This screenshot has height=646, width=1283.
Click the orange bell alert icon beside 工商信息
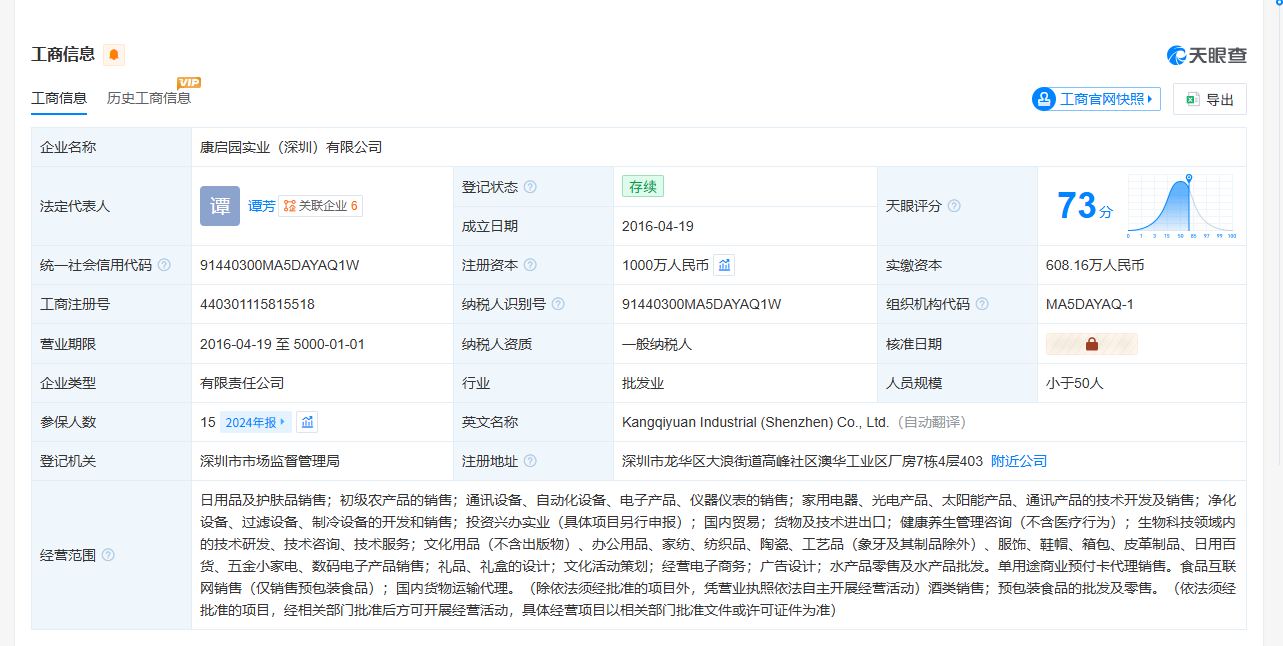114,55
